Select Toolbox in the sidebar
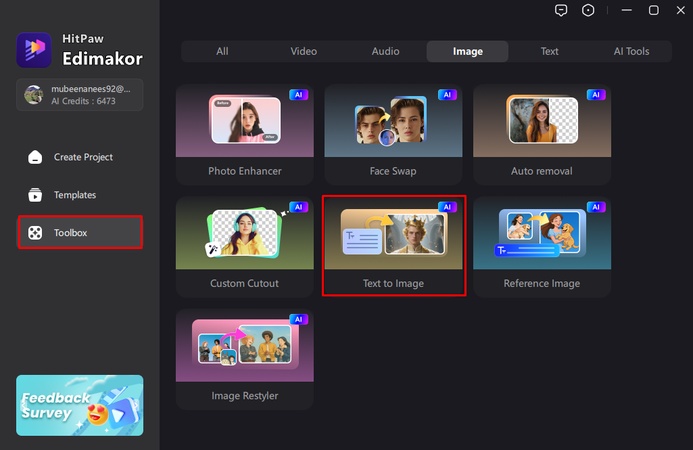The width and height of the screenshot is (693, 450). point(80,233)
